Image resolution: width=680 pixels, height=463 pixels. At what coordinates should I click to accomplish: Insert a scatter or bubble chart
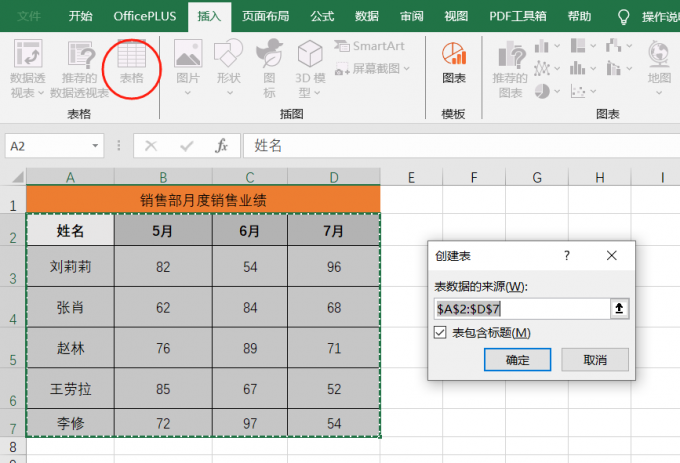tap(578, 91)
